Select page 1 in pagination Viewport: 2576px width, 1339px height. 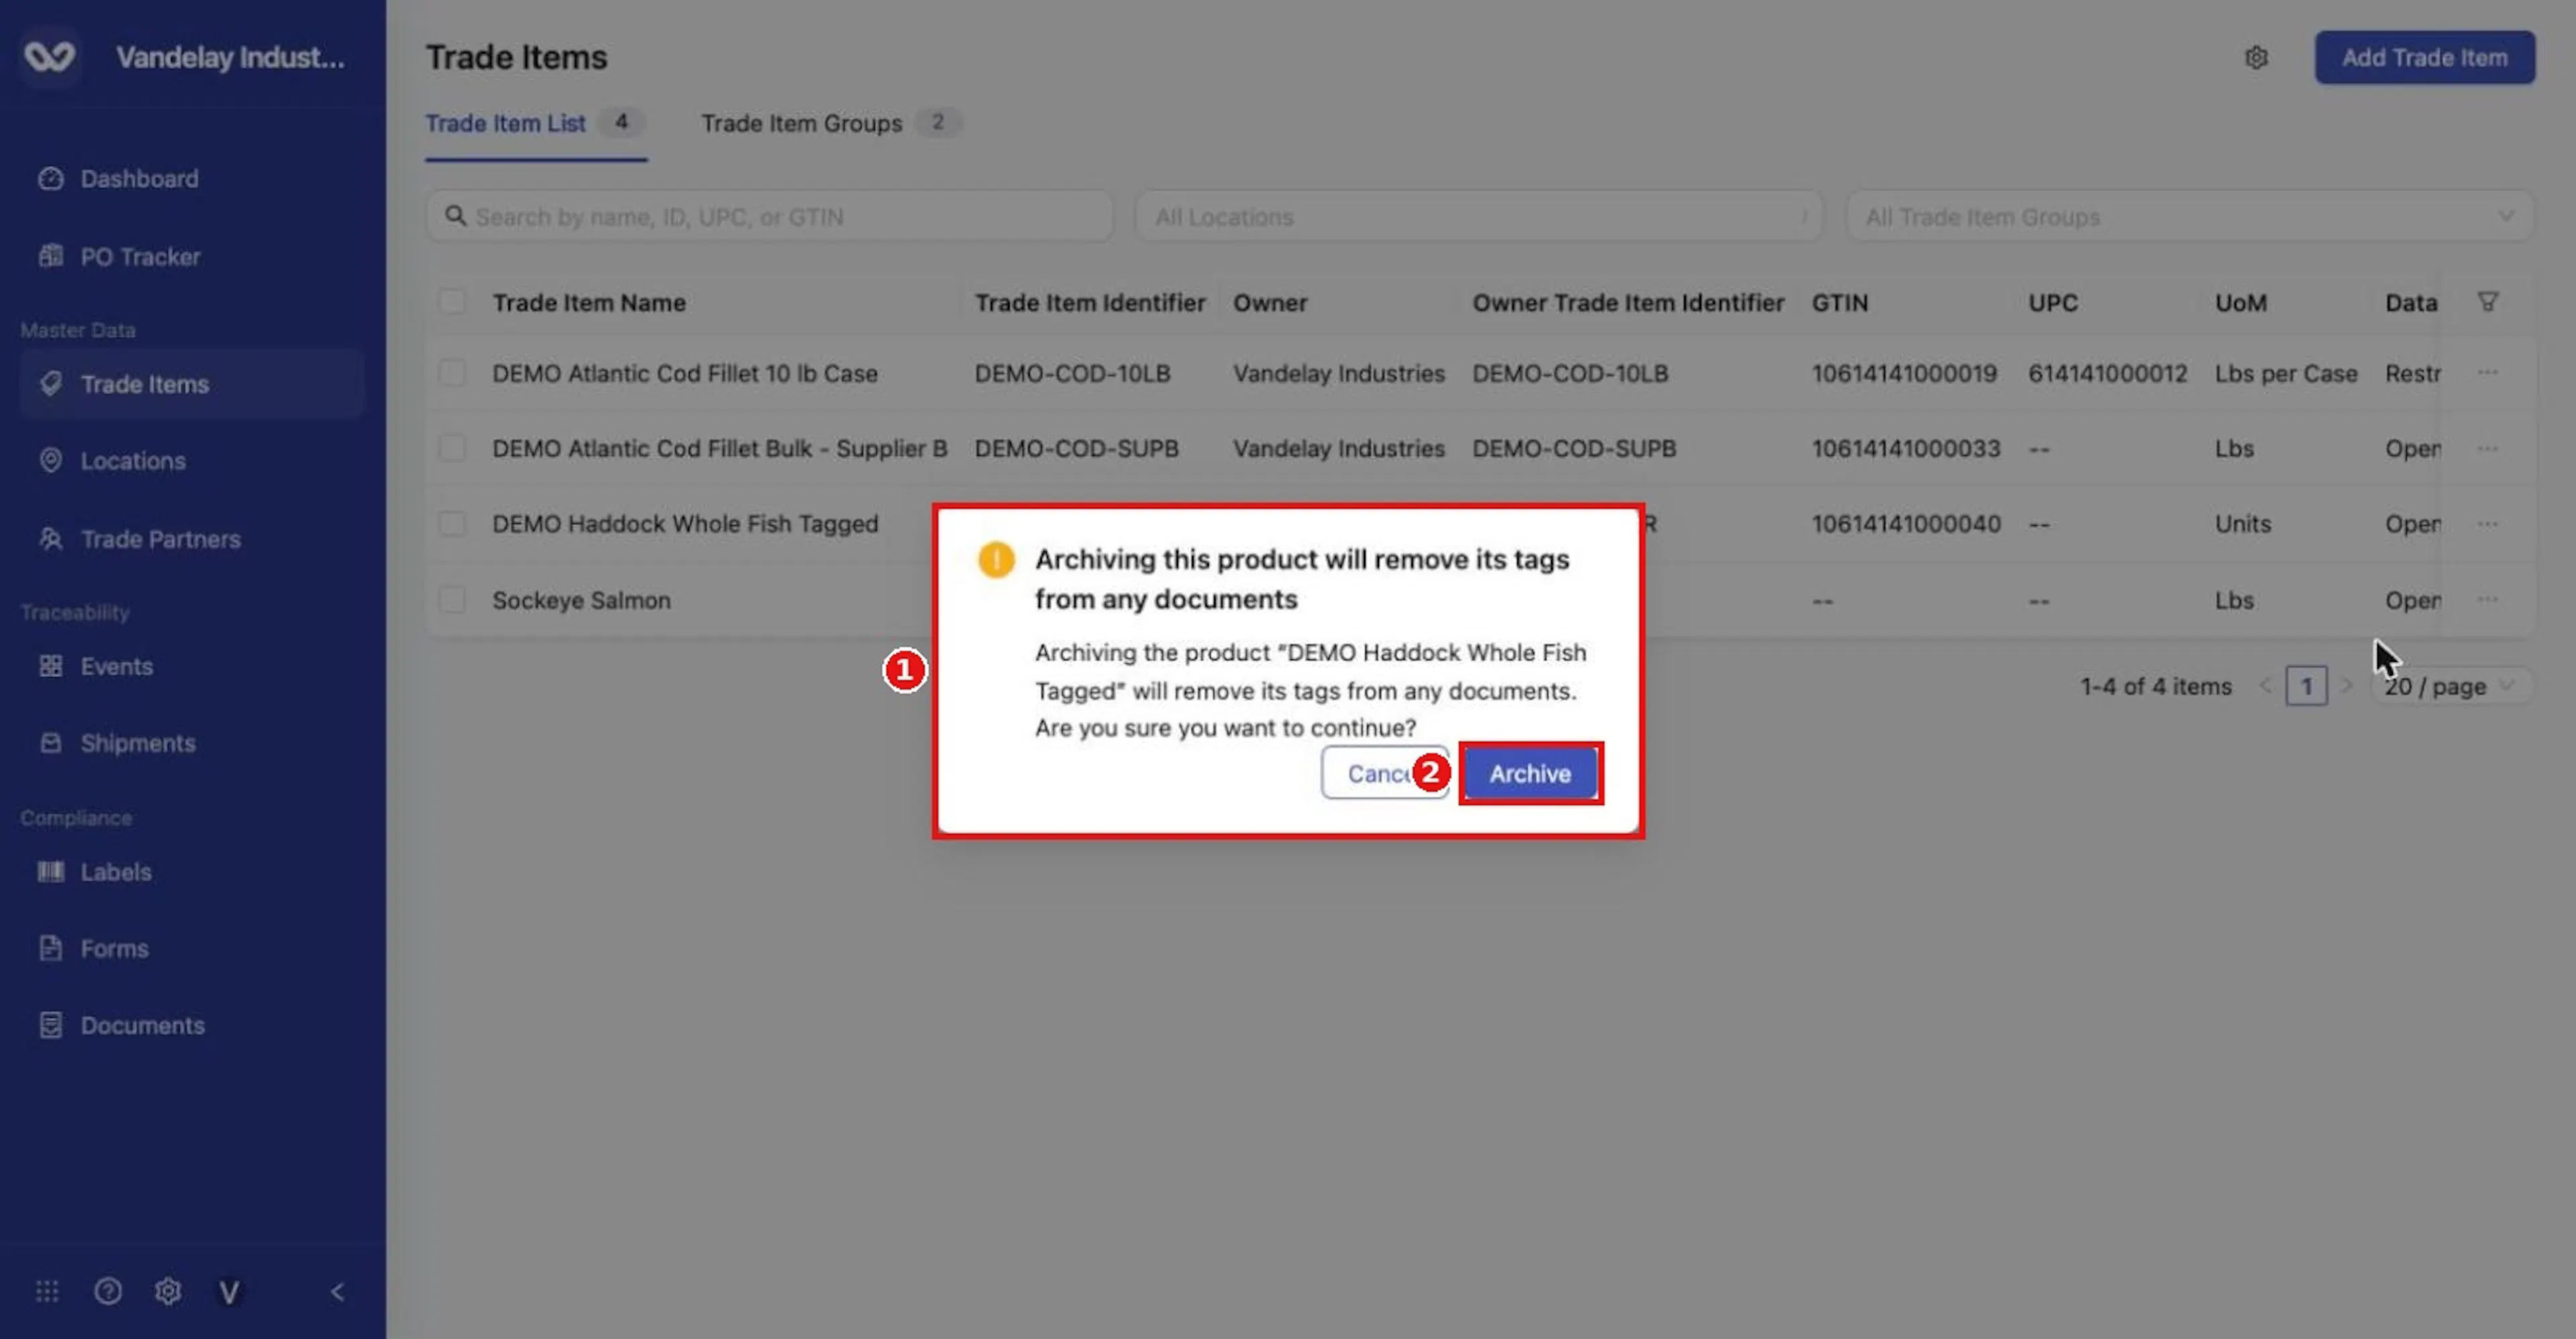2307,687
